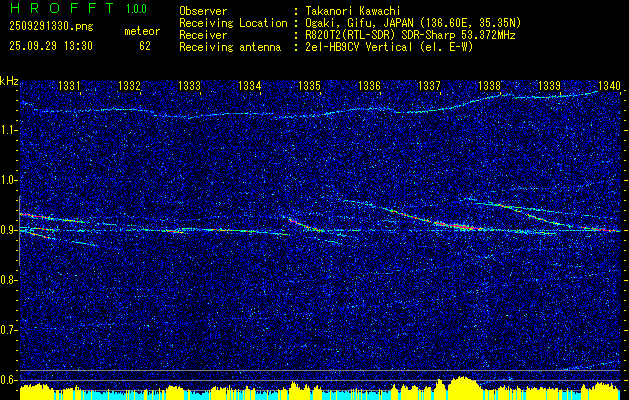Screen dimensions: 629x400
Task: Click the R820T2(RTL-SDR) receiver text
Action: point(409,35)
